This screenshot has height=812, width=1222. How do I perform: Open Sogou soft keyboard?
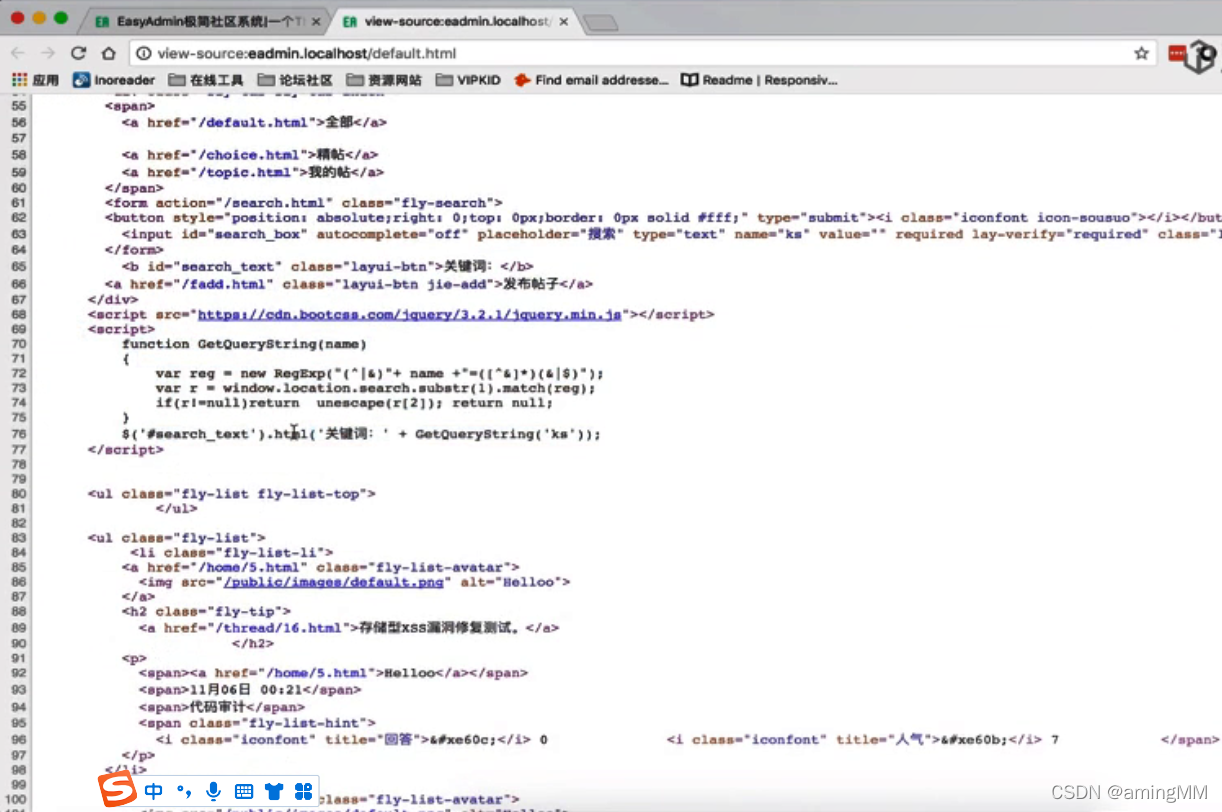[x=244, y=792]
